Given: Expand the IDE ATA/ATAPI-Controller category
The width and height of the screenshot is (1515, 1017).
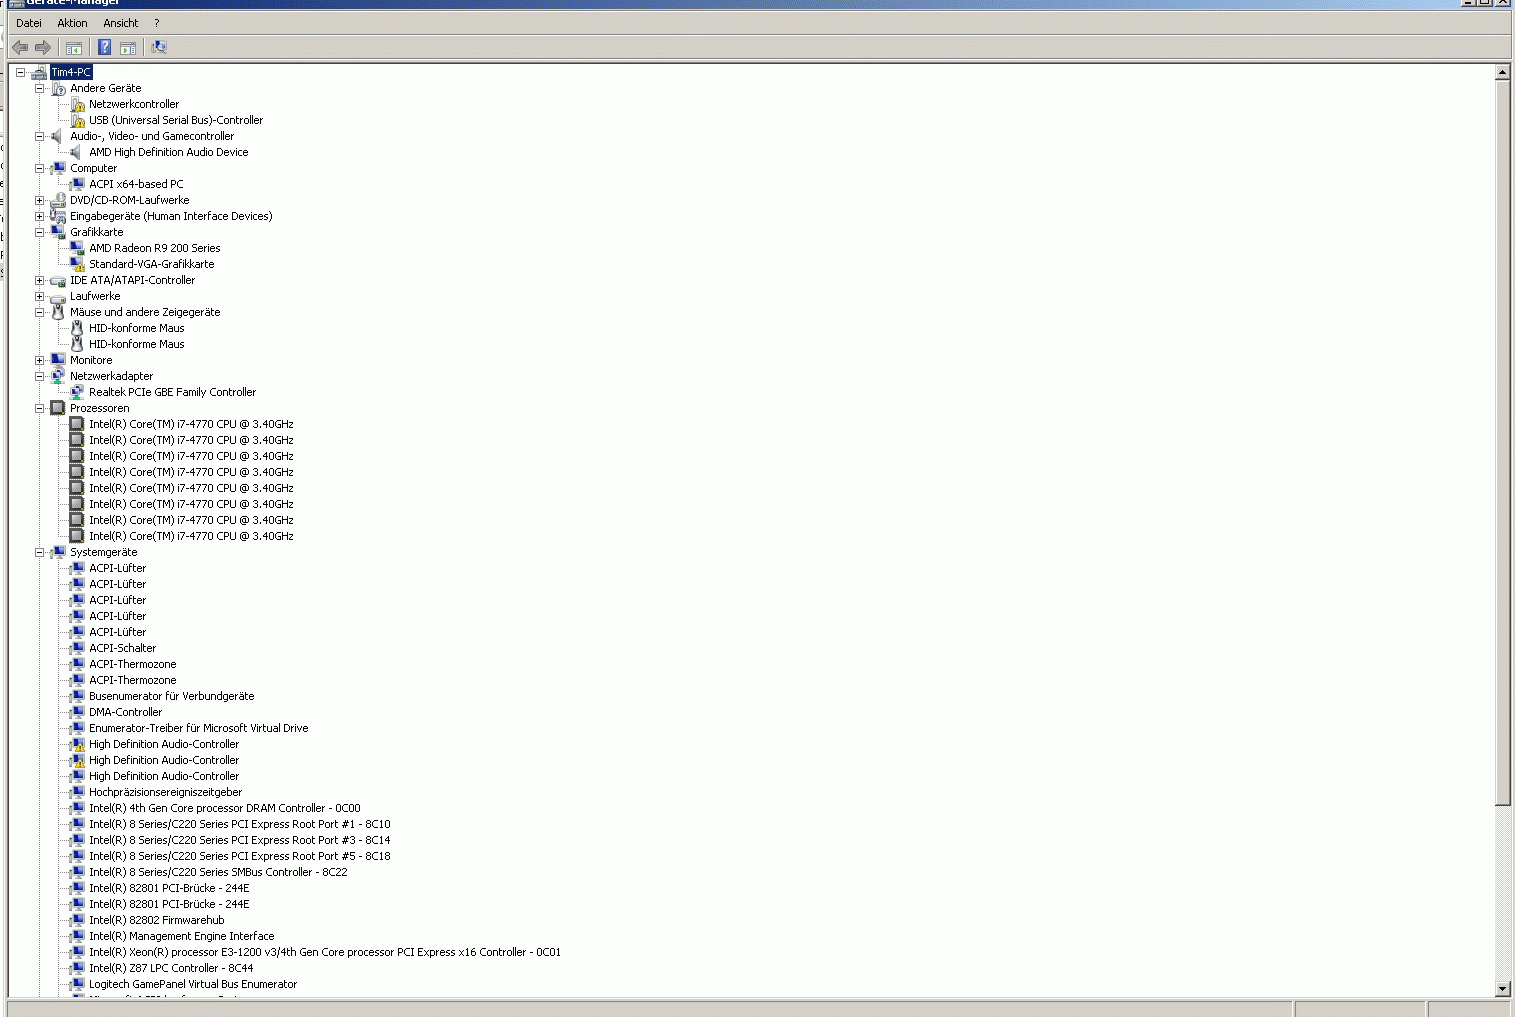Looking at the screenshot, I should [39, 280].
